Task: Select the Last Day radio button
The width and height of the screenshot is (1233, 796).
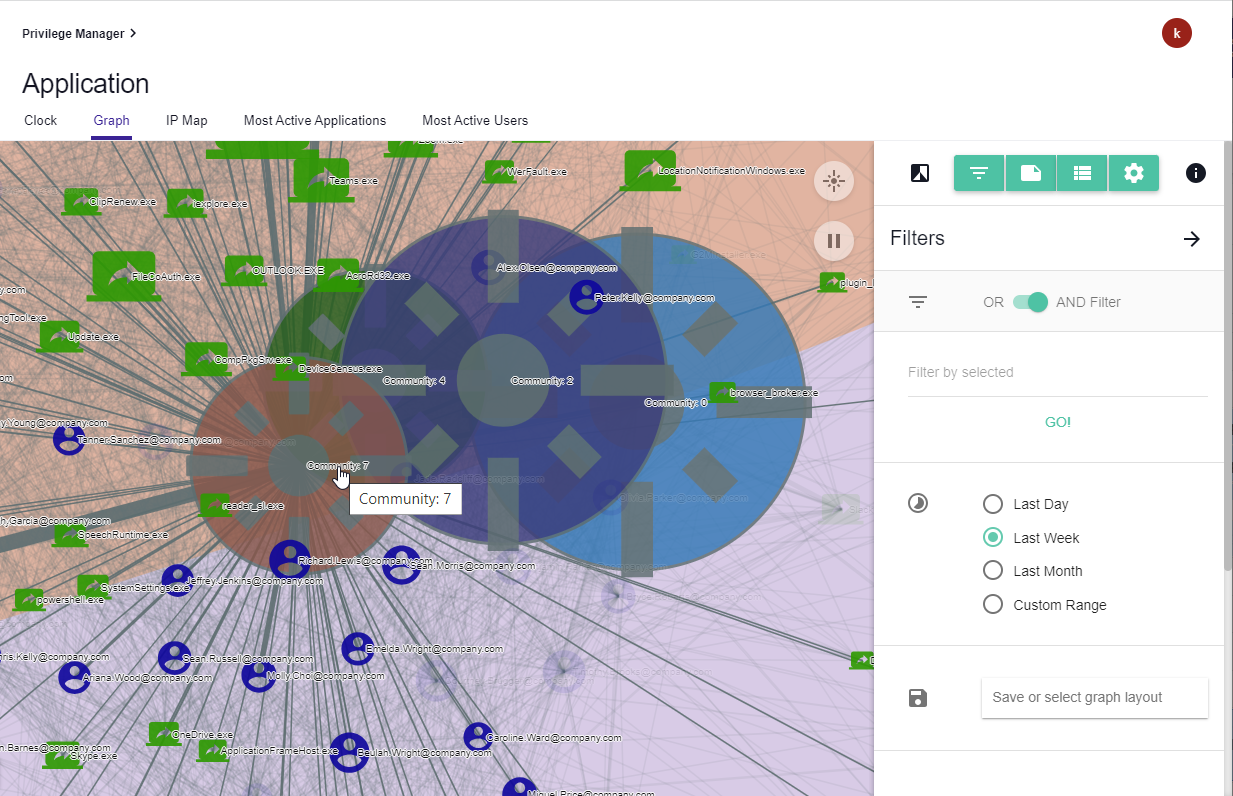Action: (992, 504)
